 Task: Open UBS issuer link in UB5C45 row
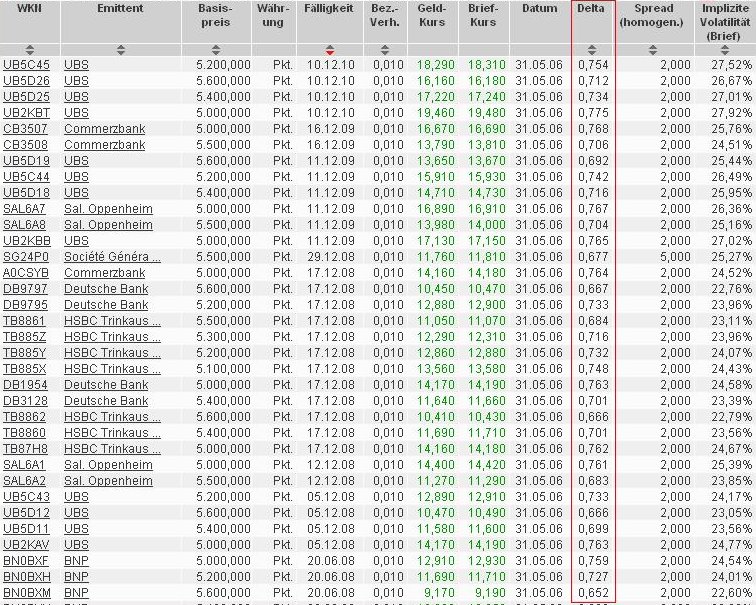(x=76, y=65)
